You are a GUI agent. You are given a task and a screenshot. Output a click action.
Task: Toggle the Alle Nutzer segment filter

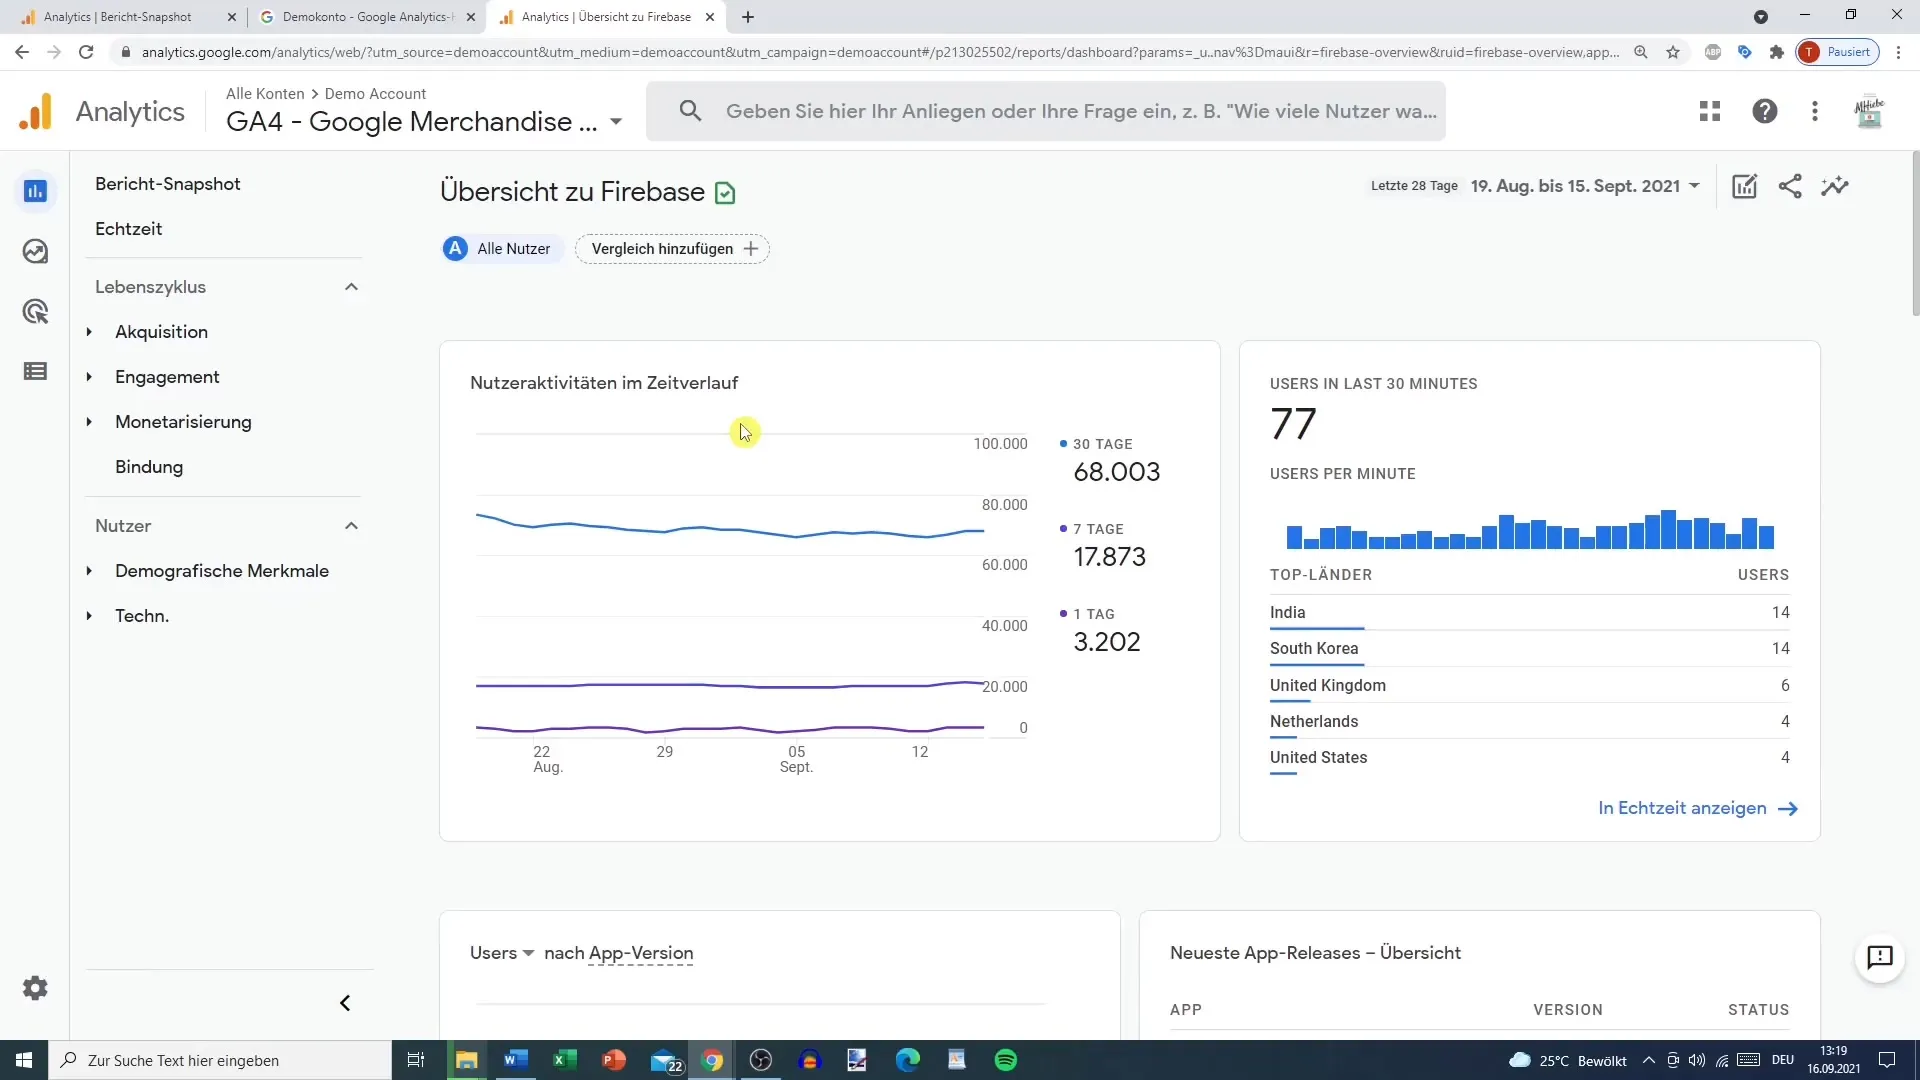[498, 248]
